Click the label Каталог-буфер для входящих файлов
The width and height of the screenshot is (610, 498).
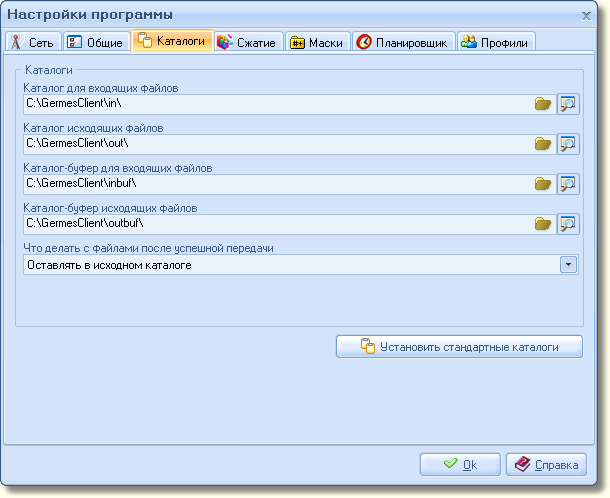tap(118, 168)
